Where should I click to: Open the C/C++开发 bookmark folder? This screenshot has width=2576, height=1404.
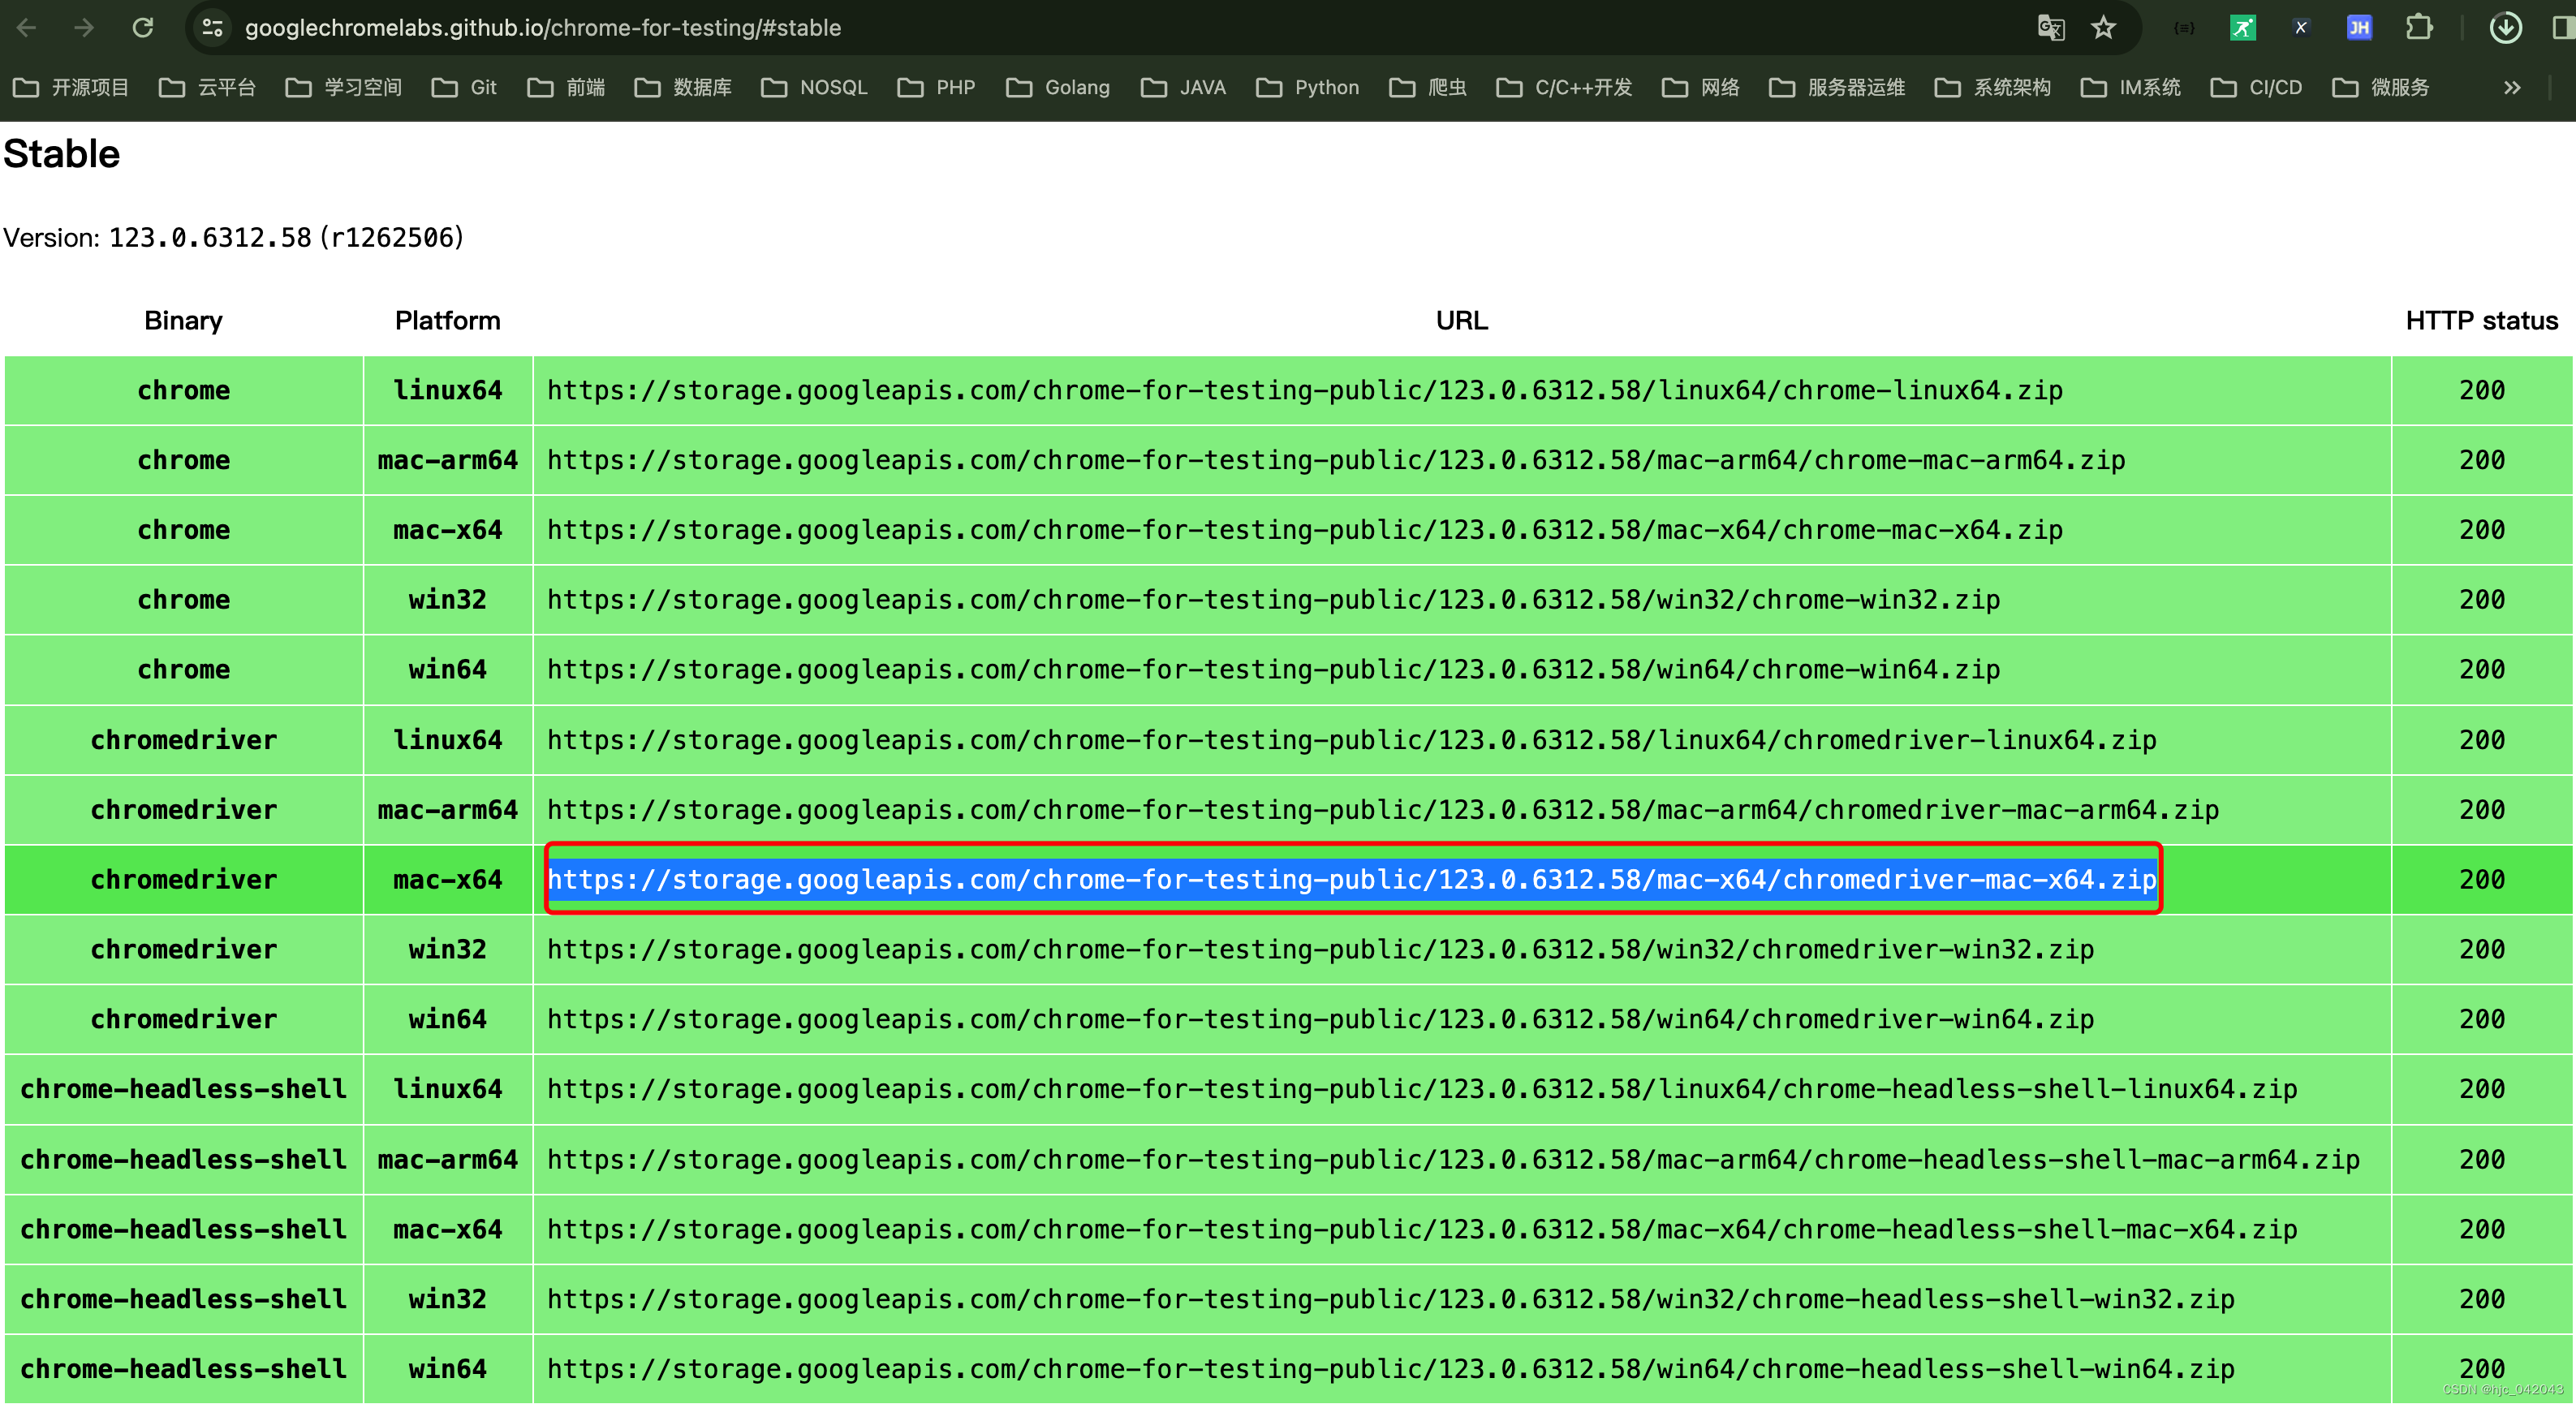[x=1564, y=88]
